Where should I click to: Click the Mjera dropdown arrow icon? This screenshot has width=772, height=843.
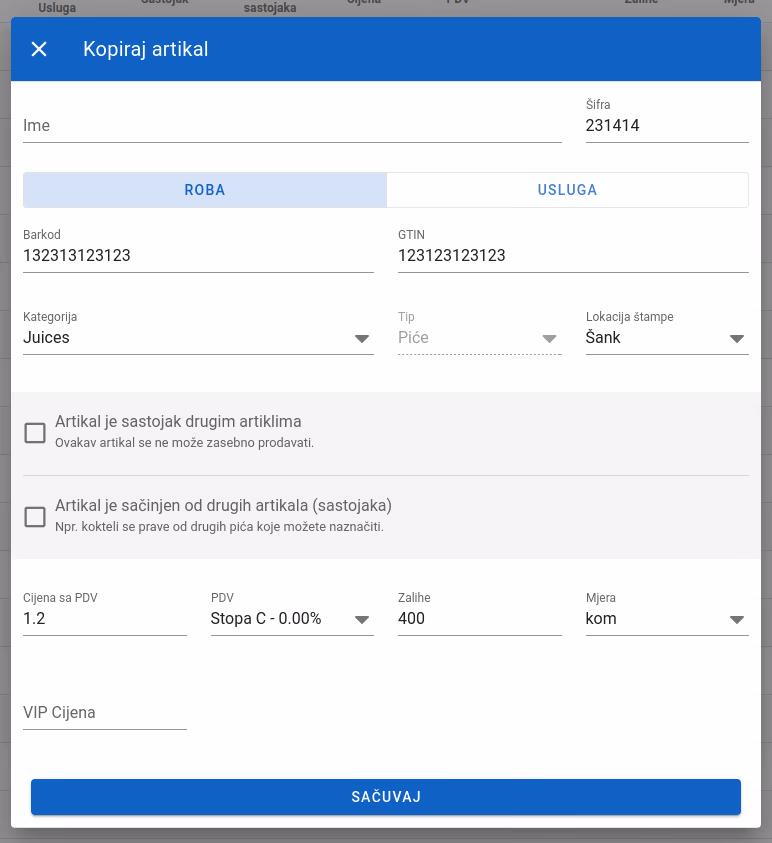pos(737,620)
